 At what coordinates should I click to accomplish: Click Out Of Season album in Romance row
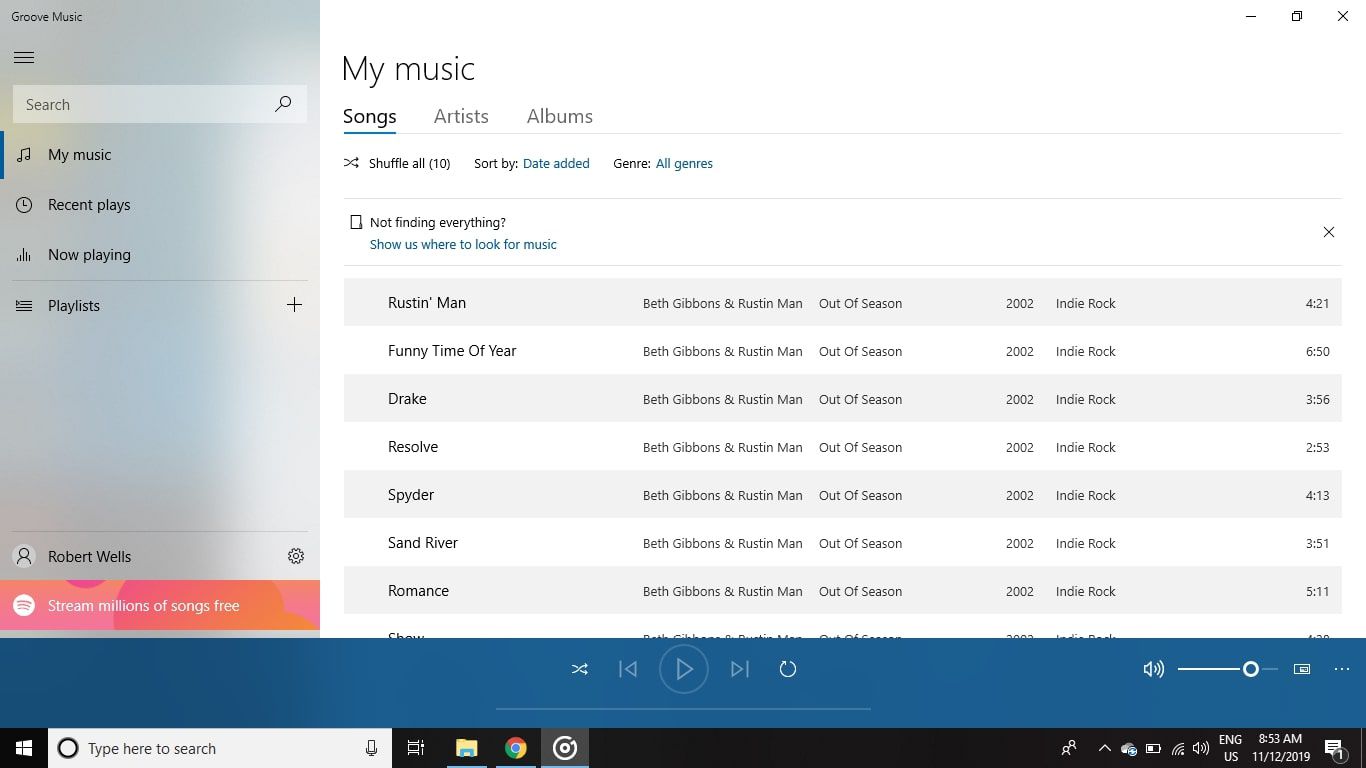point(860,591)
